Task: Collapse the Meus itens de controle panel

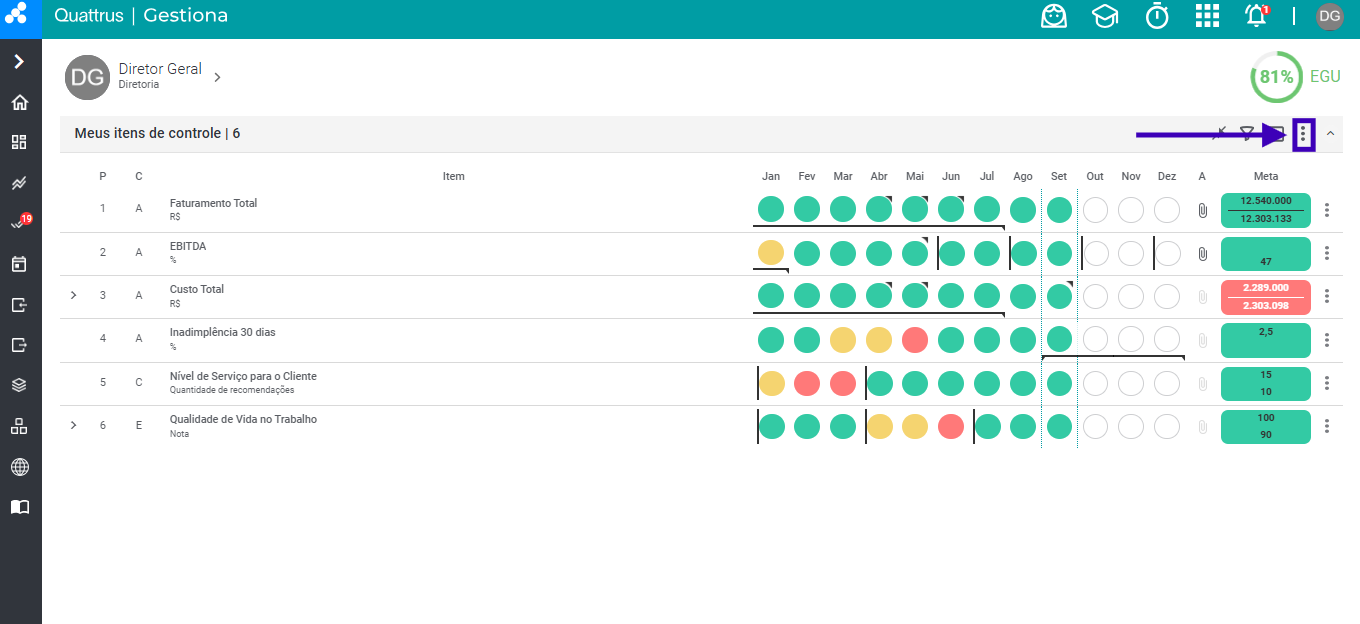Action: [1330, 133]
